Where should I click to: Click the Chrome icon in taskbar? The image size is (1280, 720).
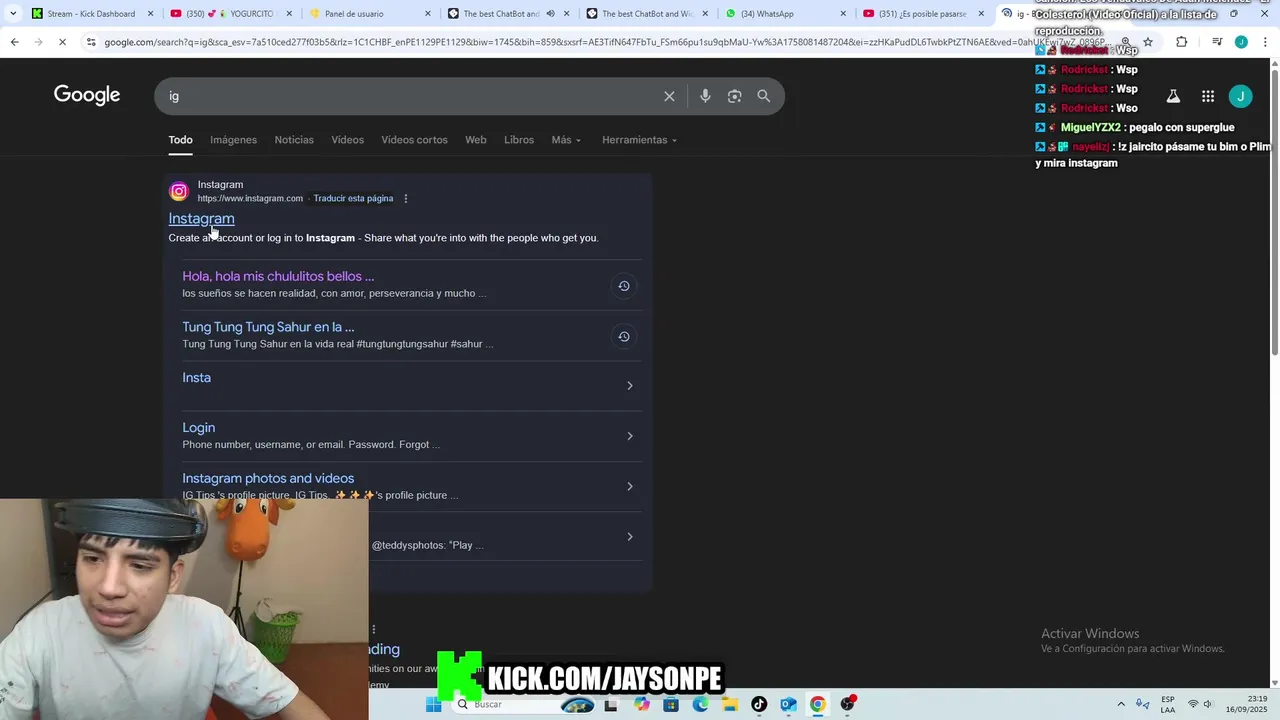click(x=818, y=704)
